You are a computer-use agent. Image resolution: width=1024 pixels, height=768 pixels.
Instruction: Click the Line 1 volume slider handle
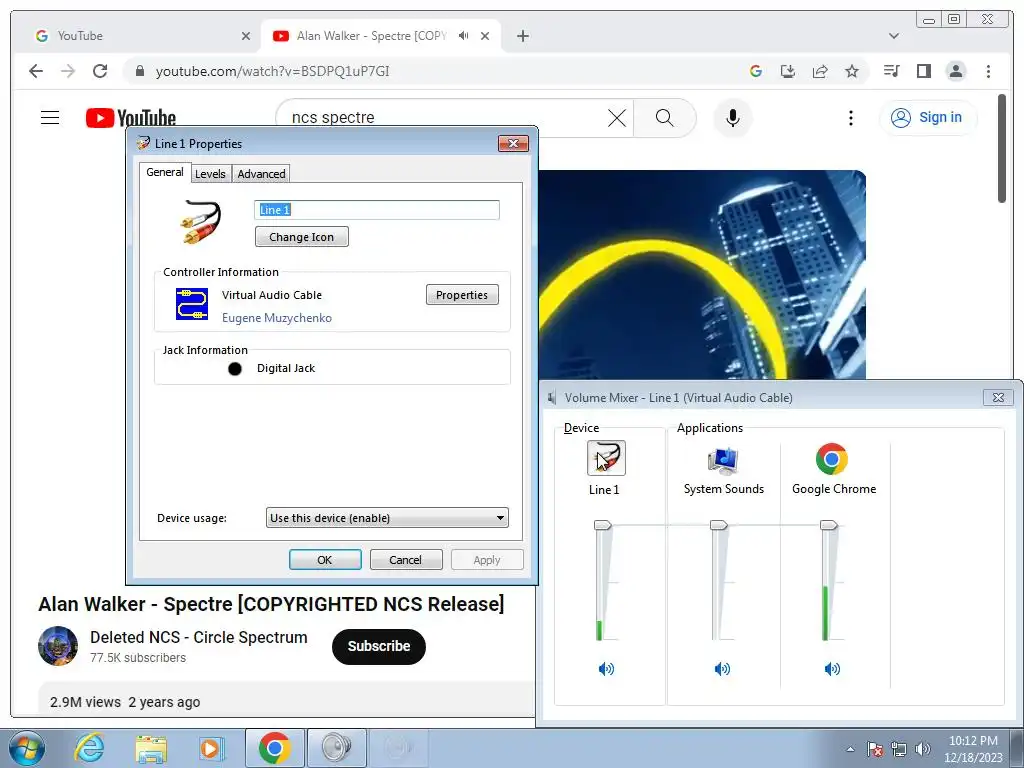point(602,525)
